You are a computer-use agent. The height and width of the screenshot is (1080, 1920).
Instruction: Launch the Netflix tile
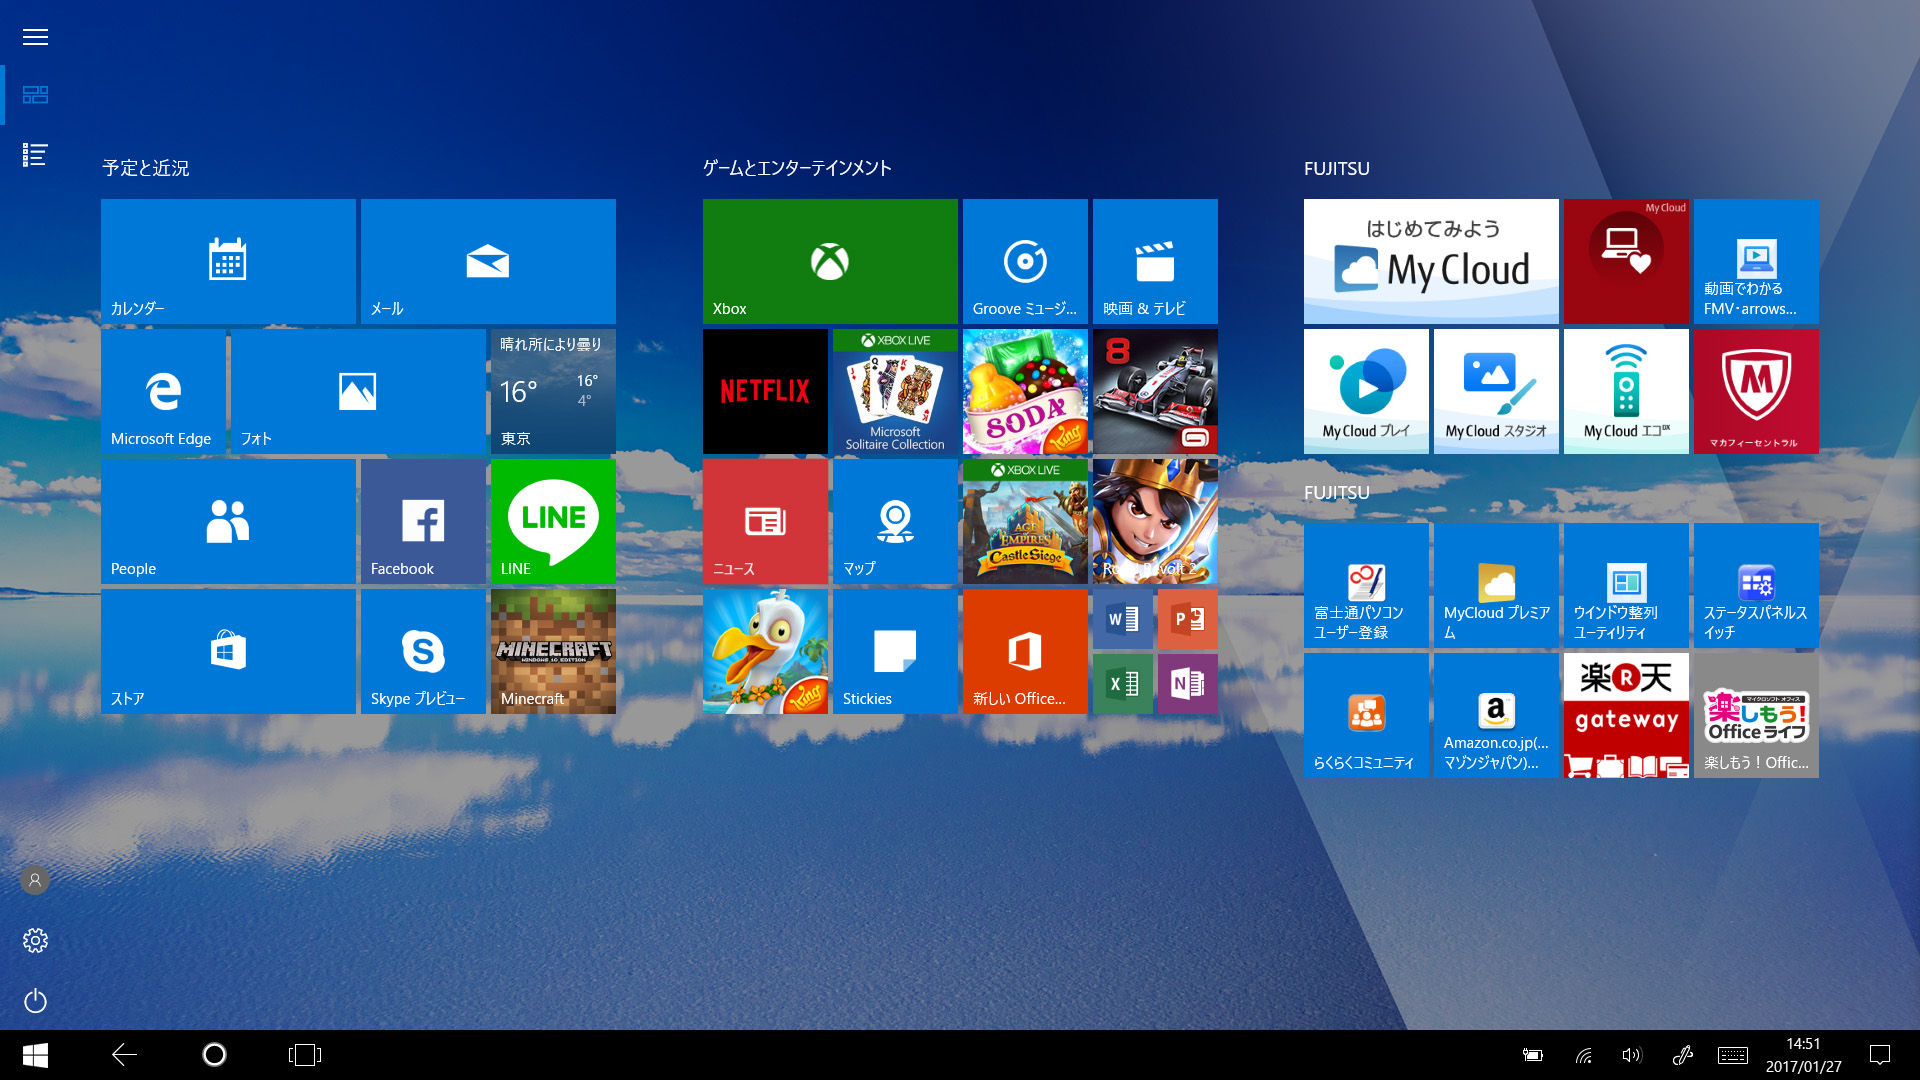(x=765, y=391)
